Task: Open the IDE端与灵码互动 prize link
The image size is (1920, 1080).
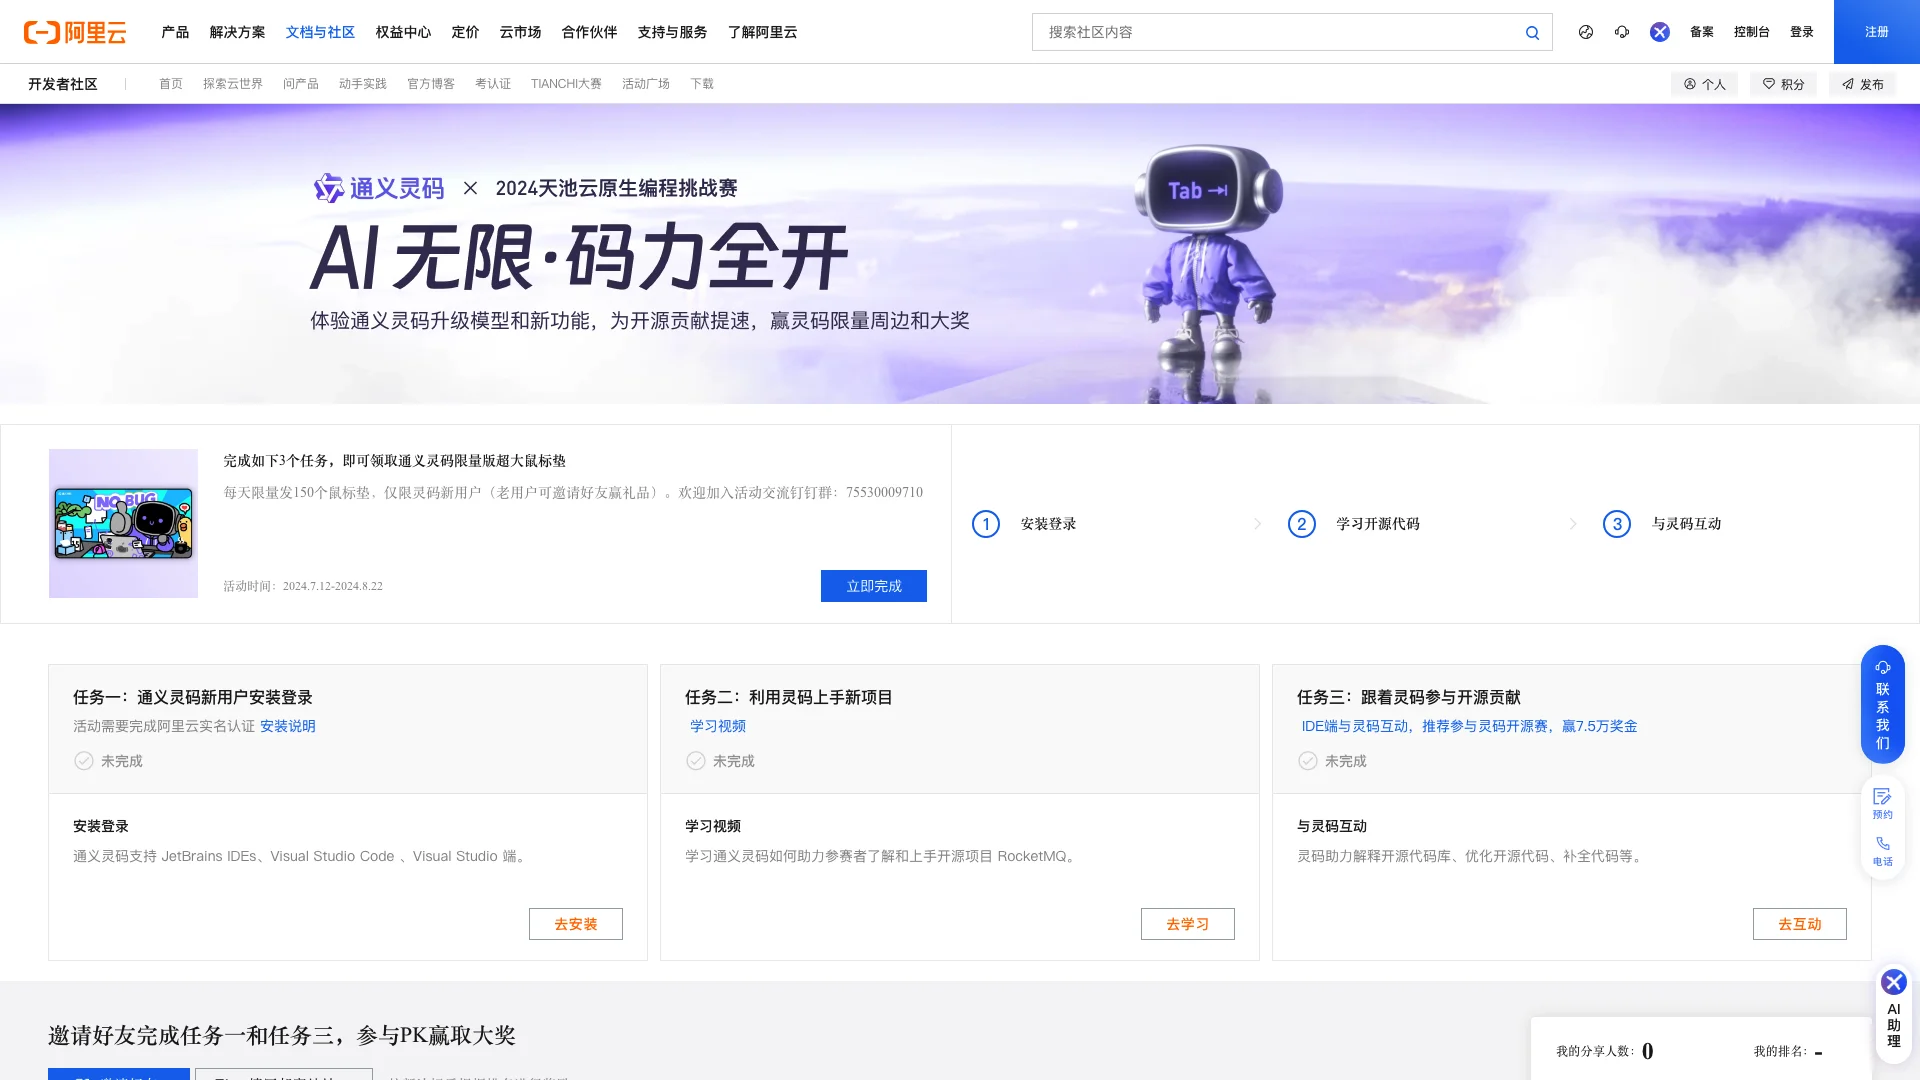Action: click(x=1469, y=726)
